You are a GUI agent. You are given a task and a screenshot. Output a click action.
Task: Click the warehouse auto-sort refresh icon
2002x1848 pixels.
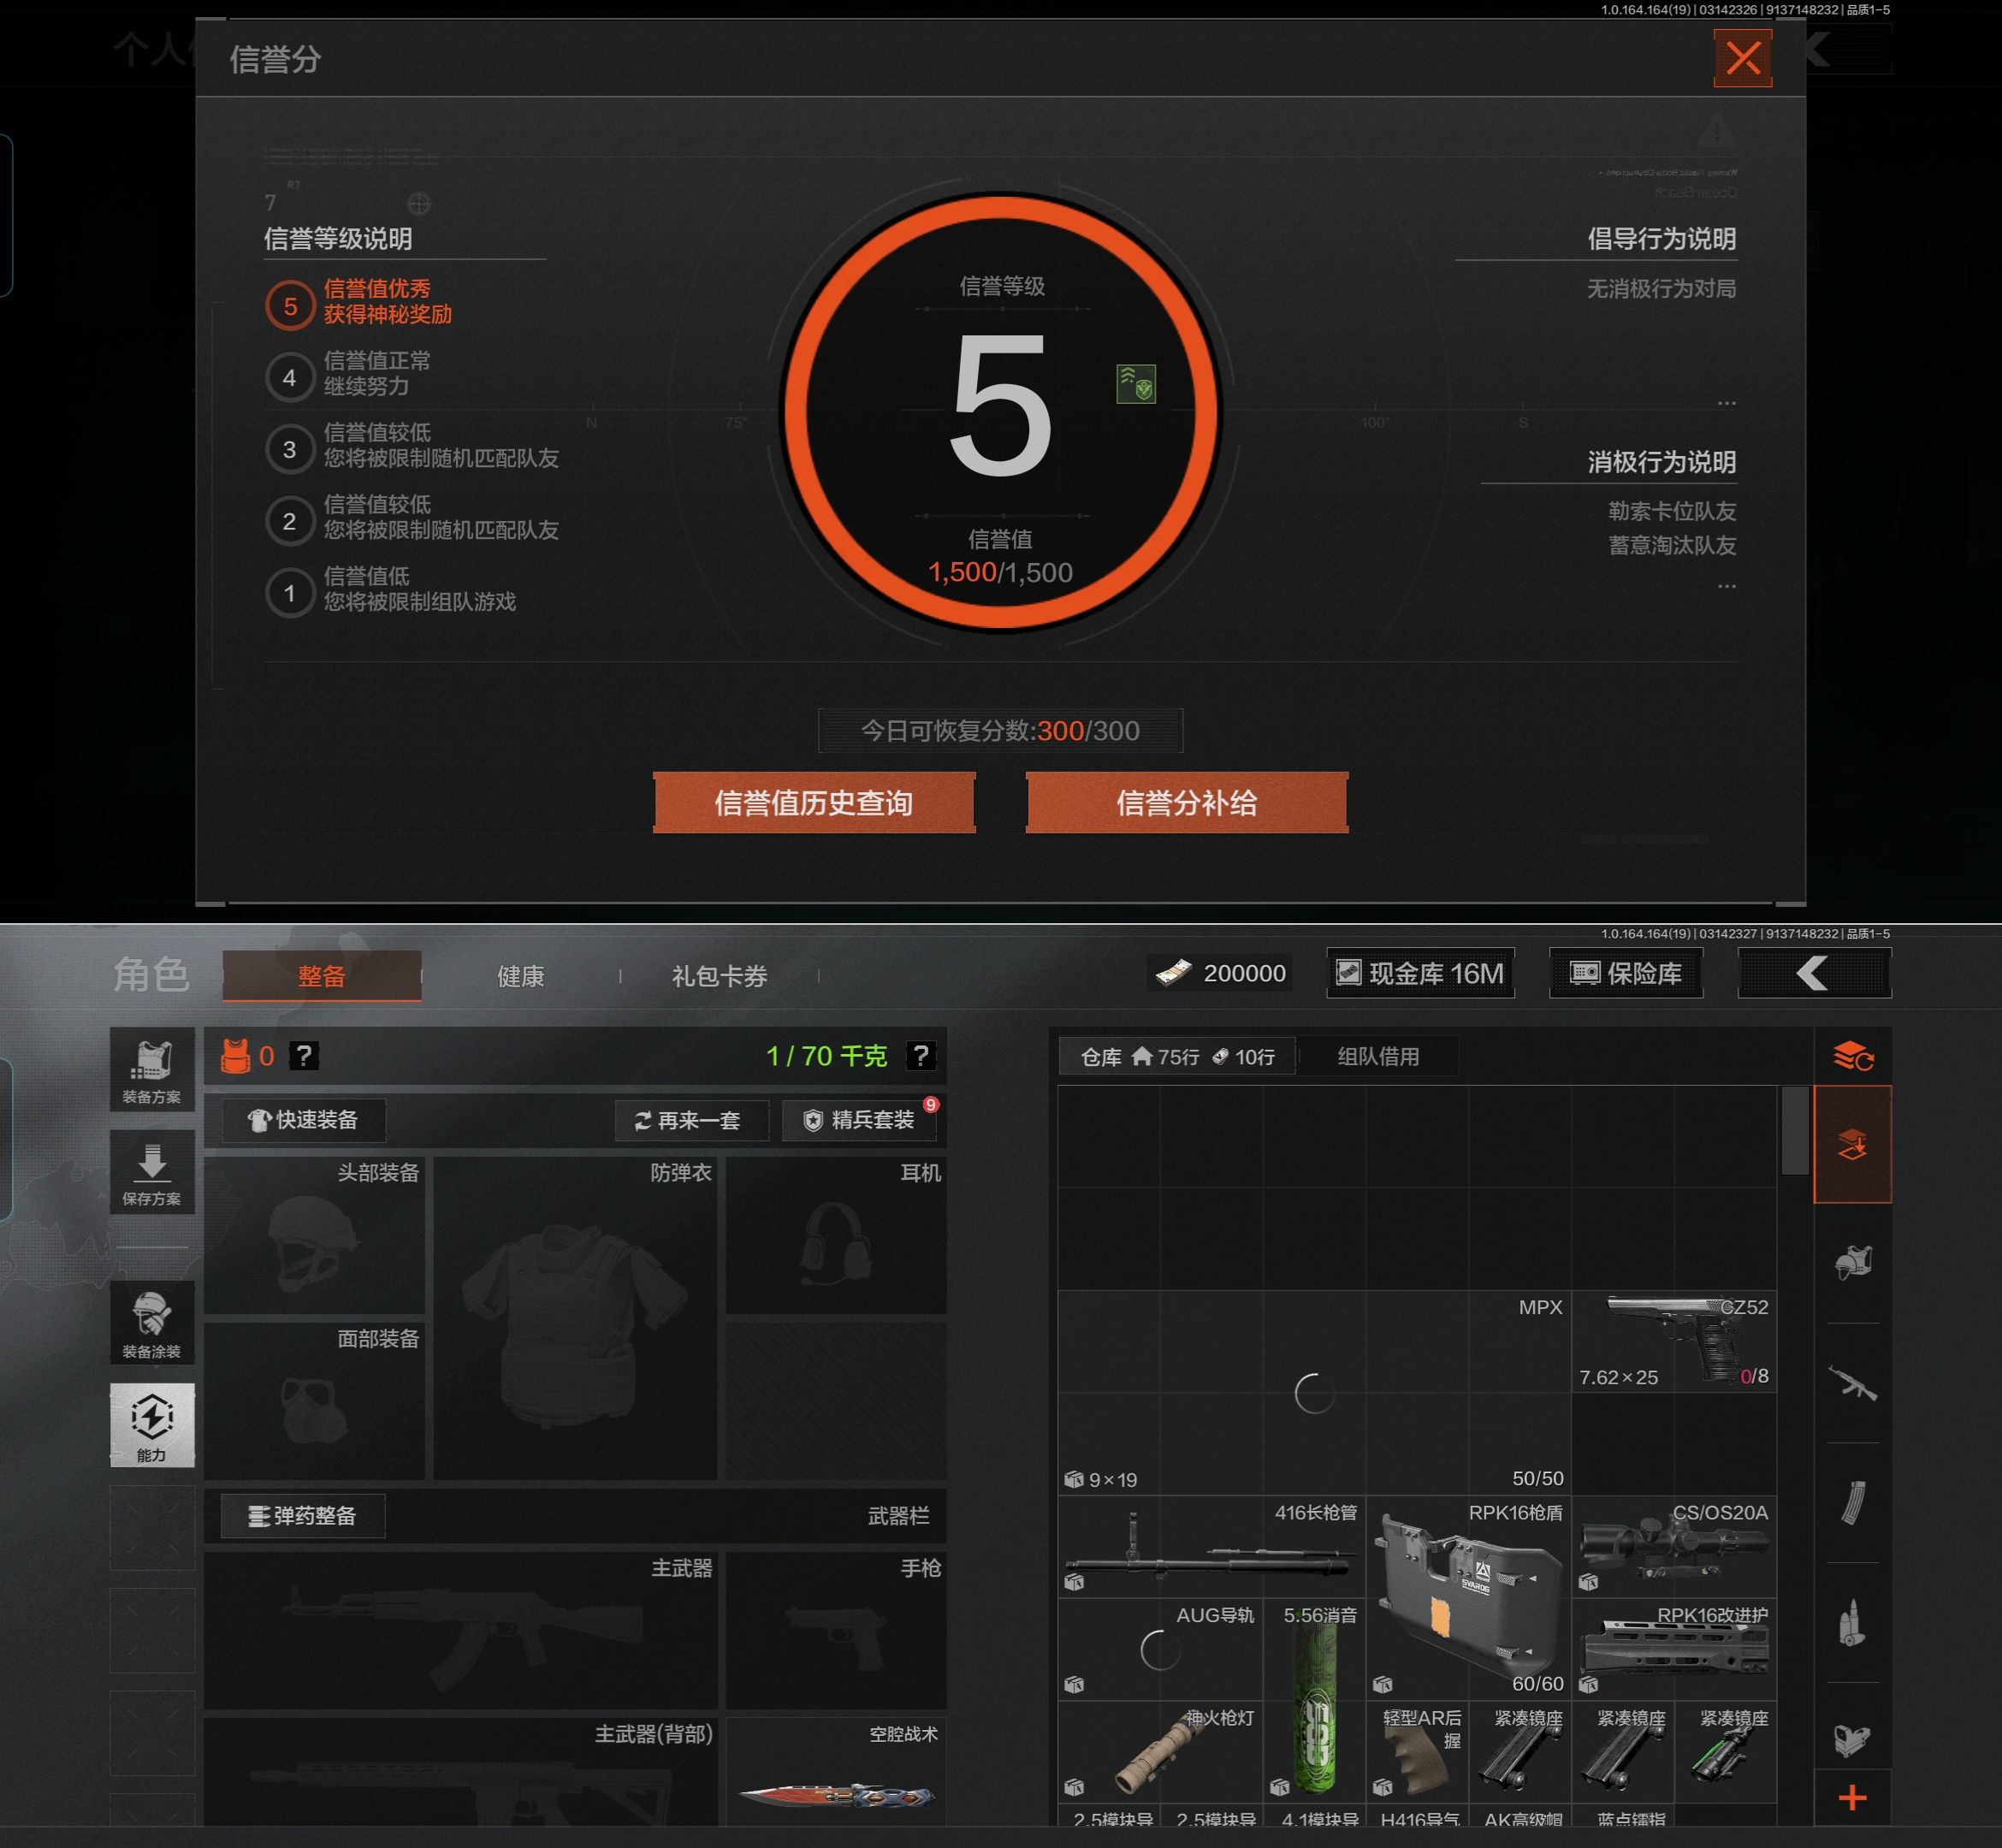1852,1056
